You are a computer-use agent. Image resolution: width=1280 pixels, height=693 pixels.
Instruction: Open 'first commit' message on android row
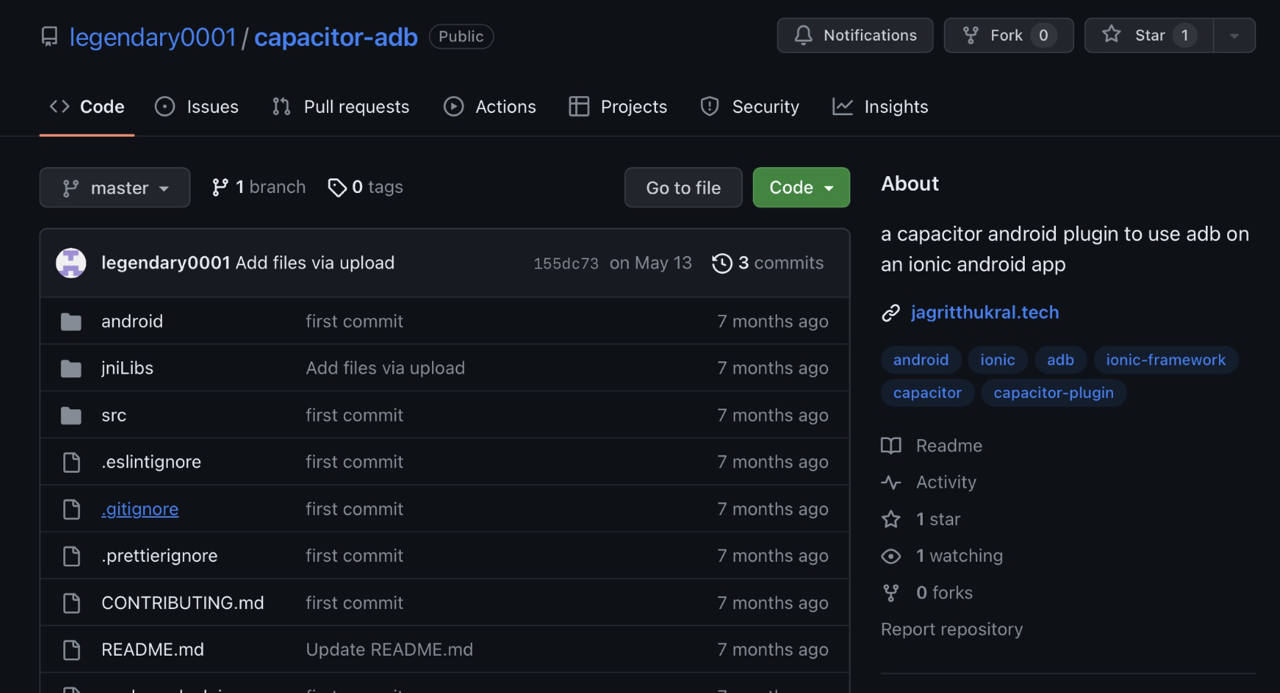[x=354, y=321]
